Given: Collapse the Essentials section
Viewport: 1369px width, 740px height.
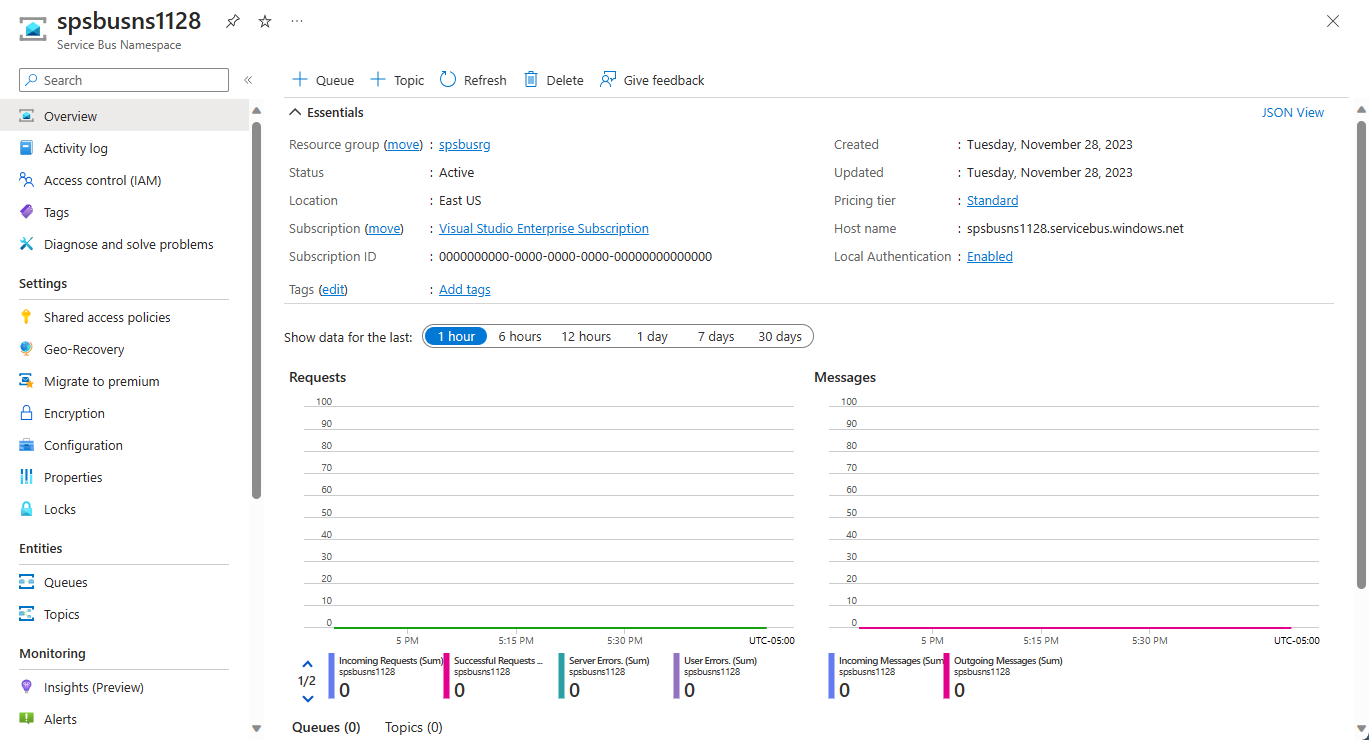Looking at the screenshot, I should pyautogui.click(x=326, y=113).
